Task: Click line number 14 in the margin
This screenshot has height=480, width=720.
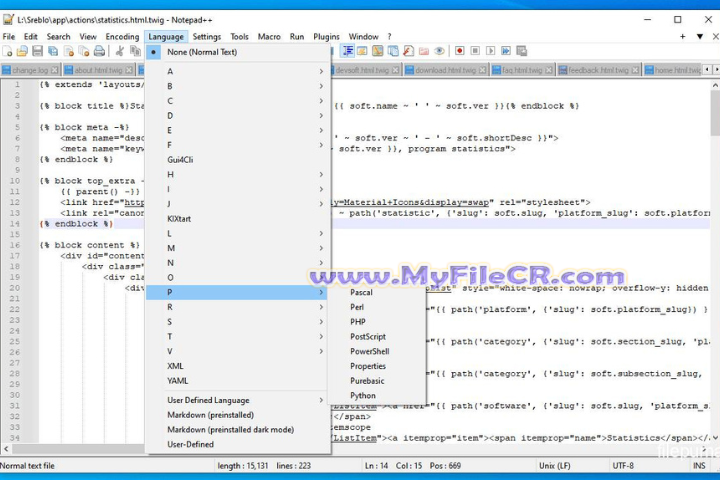Action: click(x=15, y=224)
